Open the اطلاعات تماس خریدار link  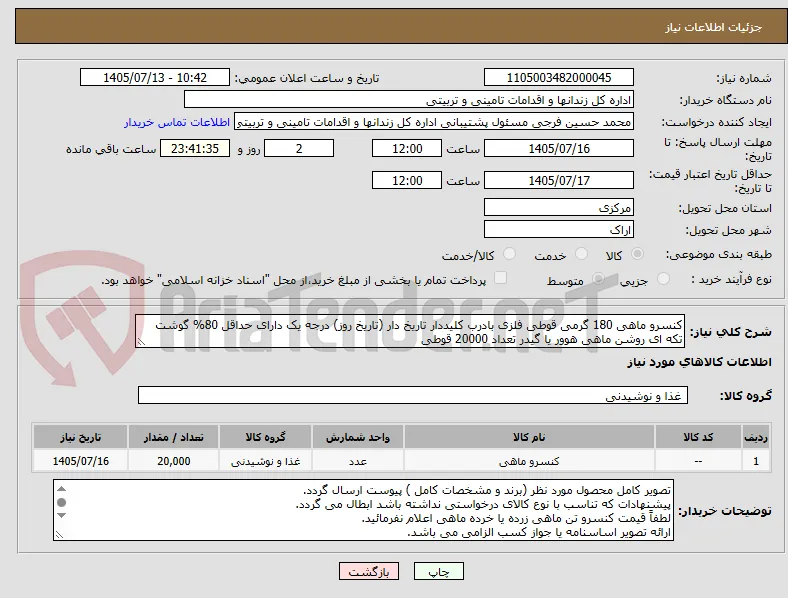(177, 122)
